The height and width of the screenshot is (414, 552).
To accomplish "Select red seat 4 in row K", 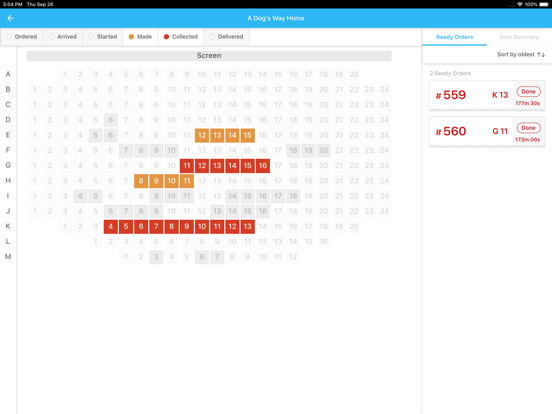I will click(111, 226).
